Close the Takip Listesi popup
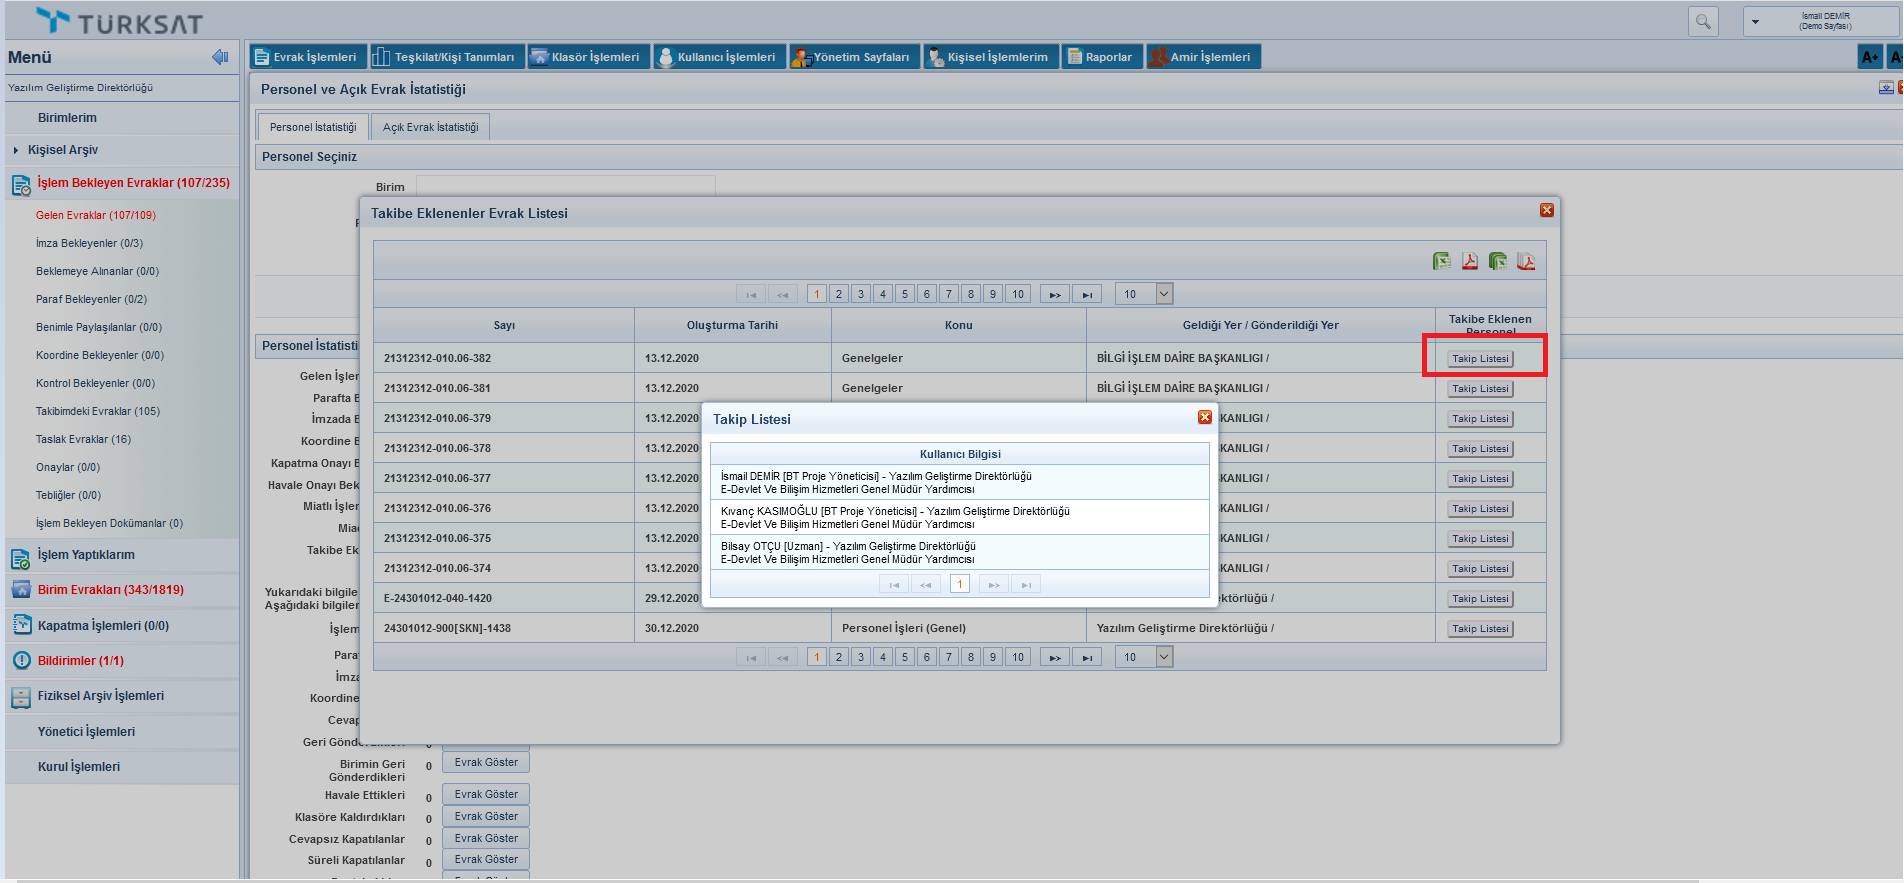Screen dimensions: 1904x883 [x=1204, y=417]
